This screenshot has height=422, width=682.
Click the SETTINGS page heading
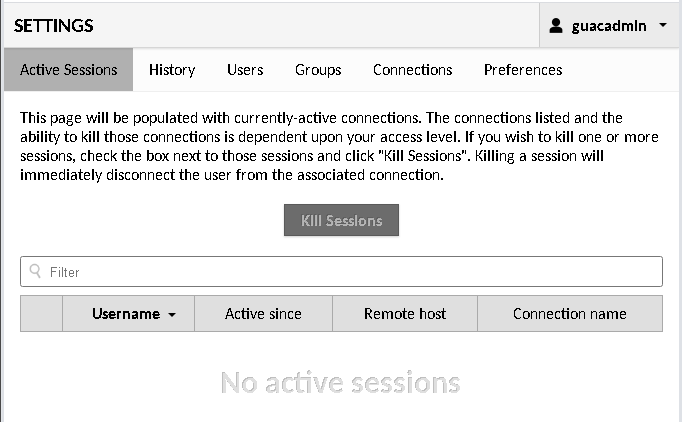pos(53,26)
